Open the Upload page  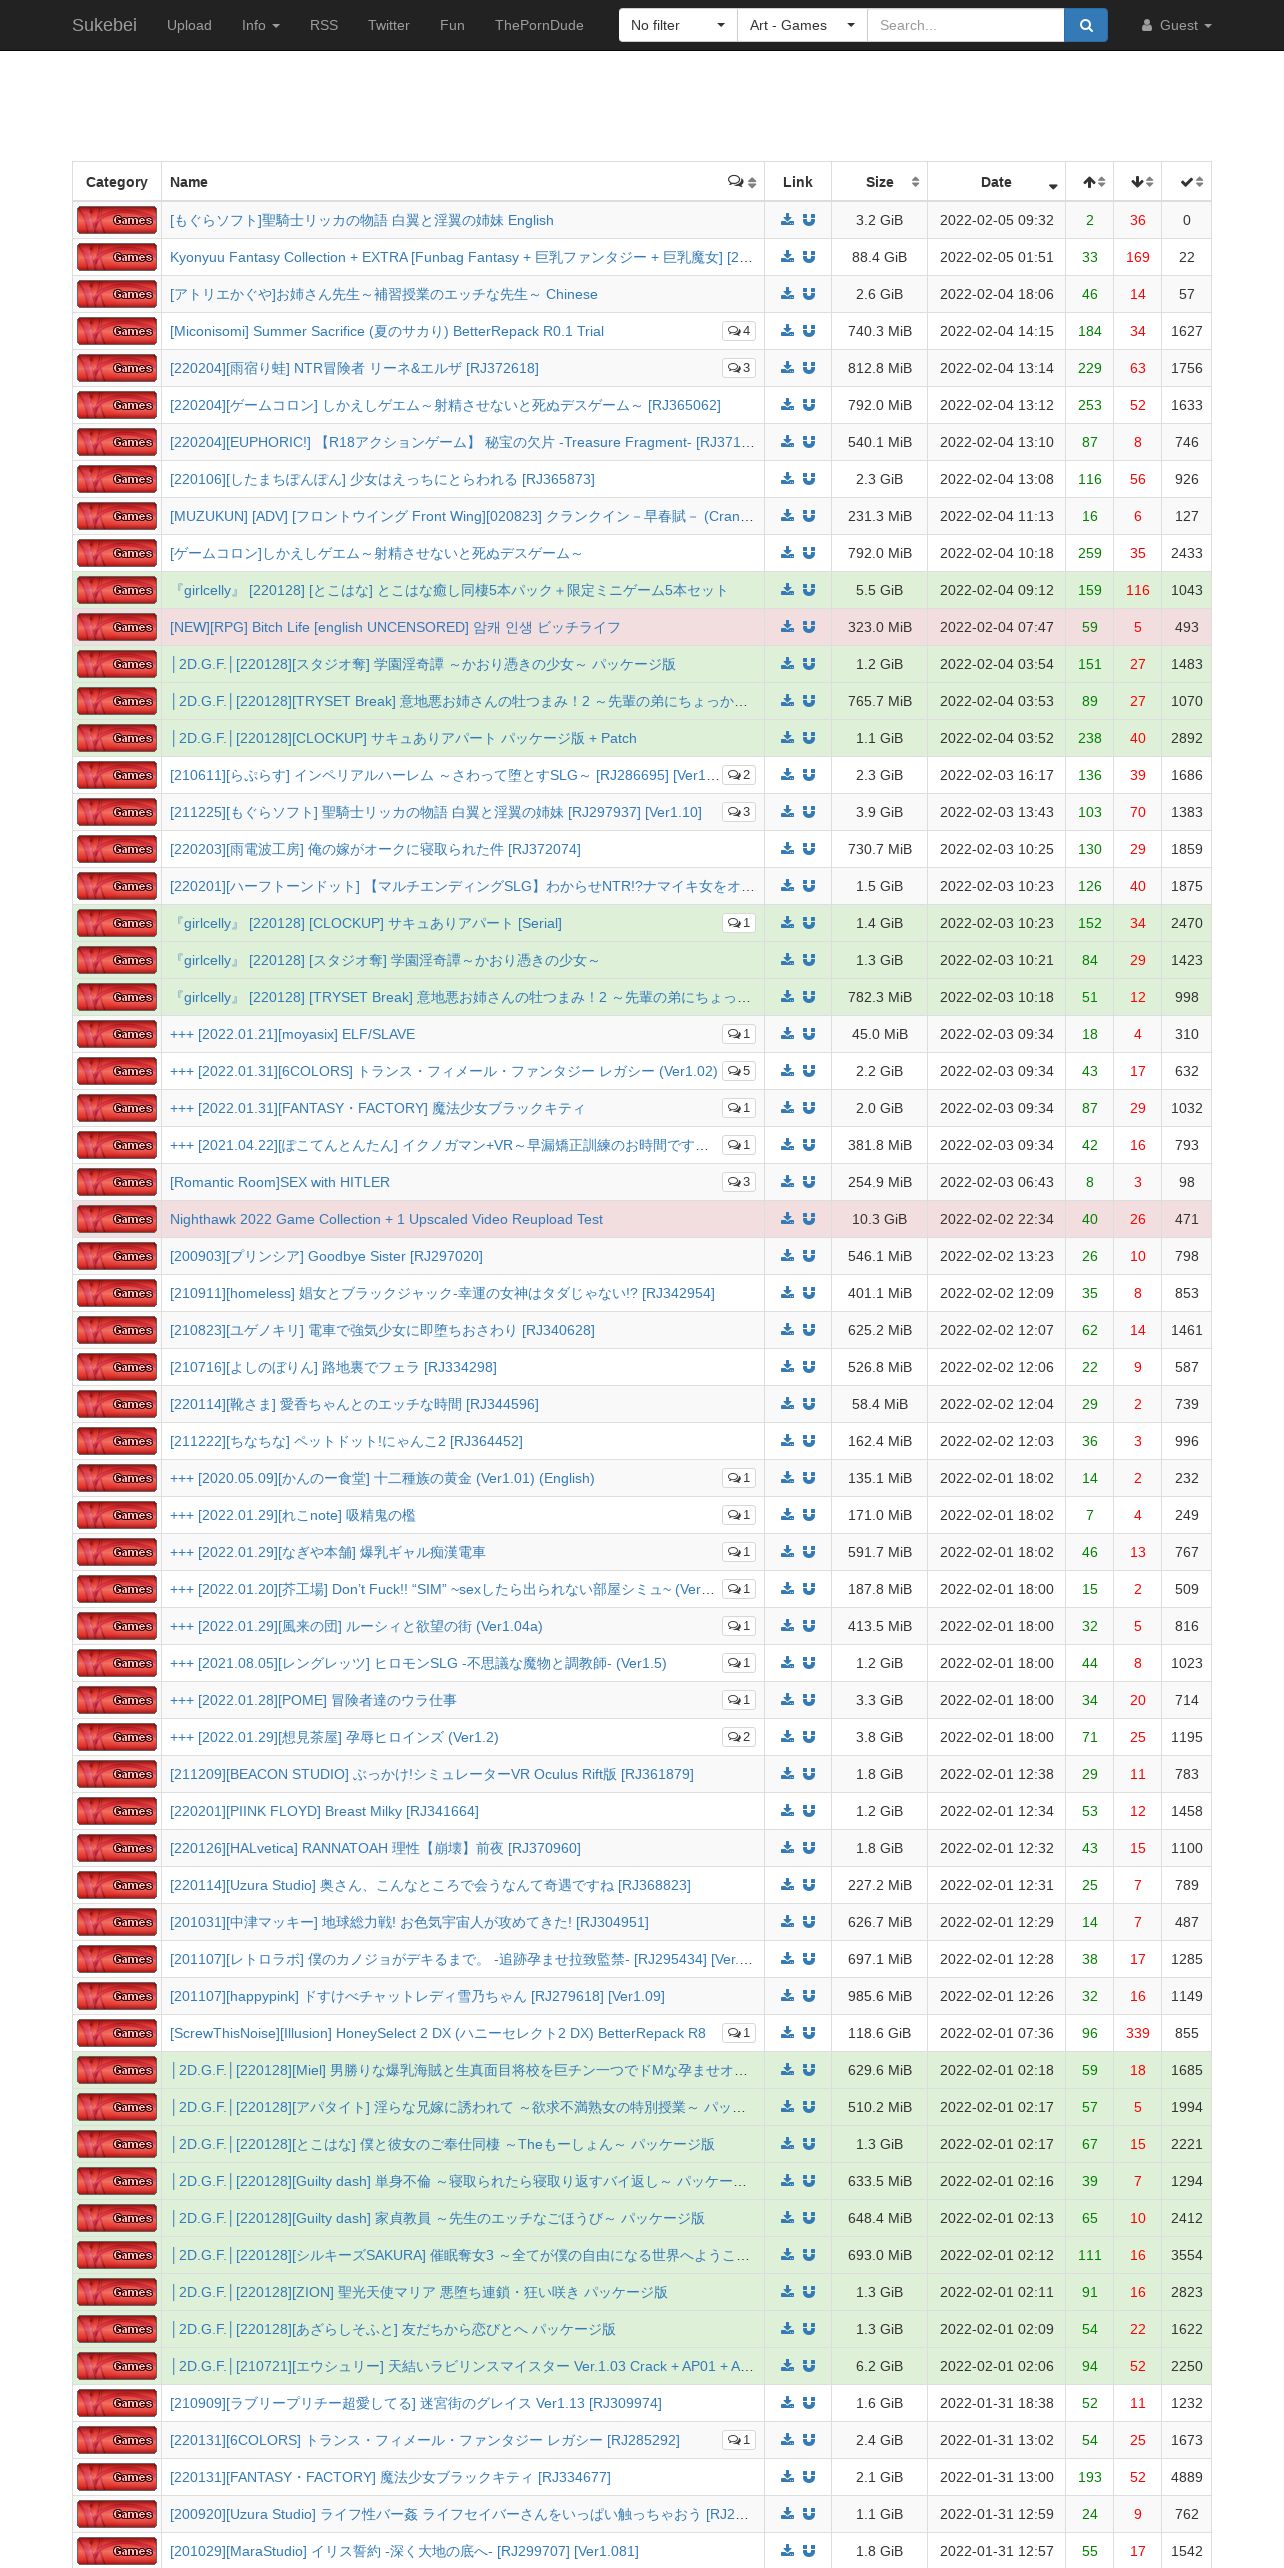point(189,25)
